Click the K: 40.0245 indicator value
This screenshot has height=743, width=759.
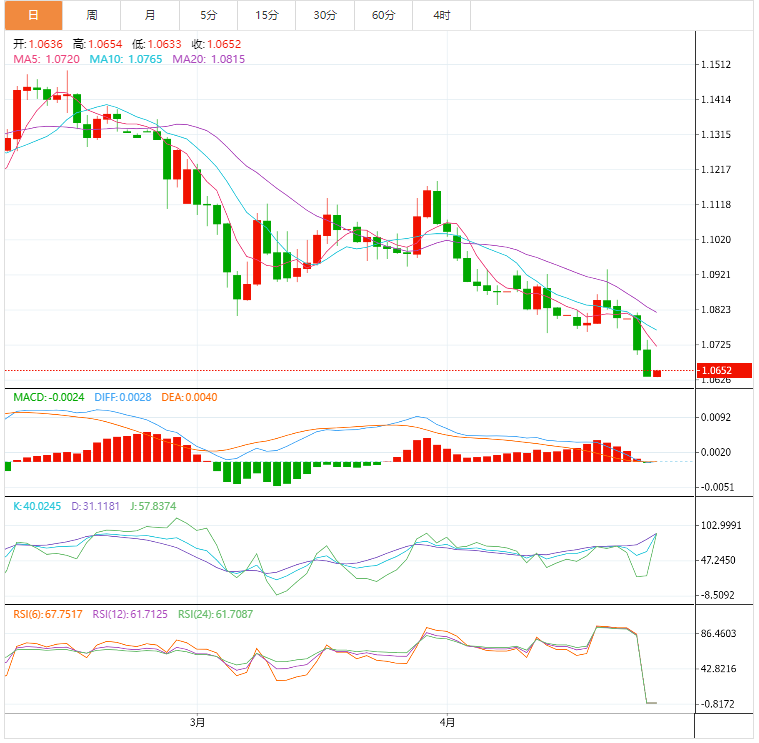[x=37, y=506]
